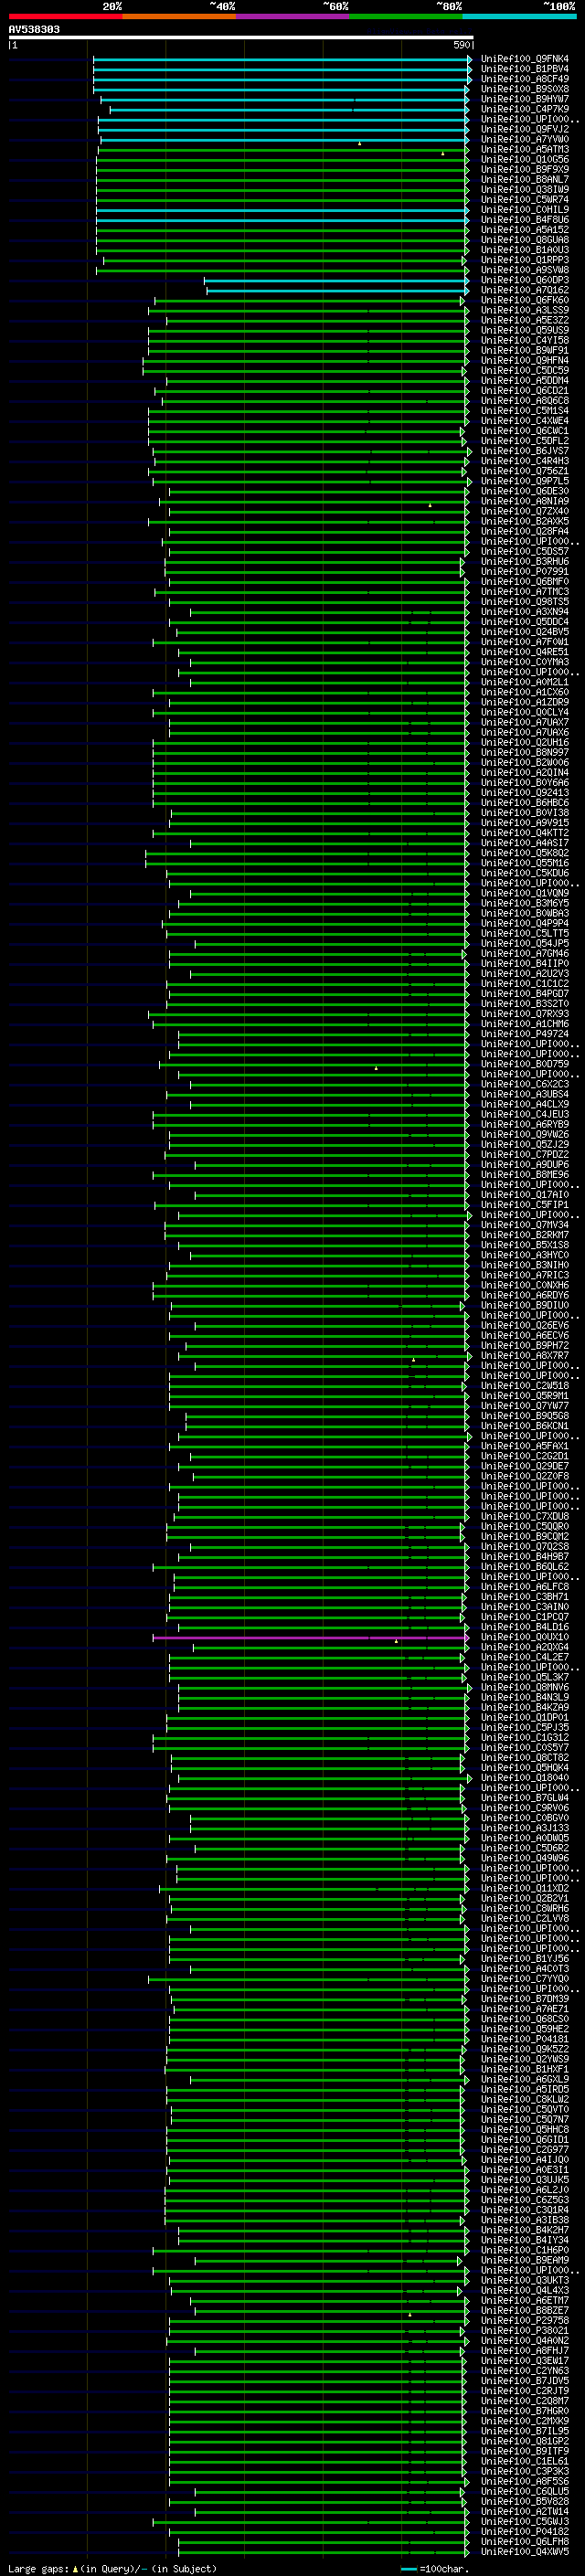This screenshot has width=585, height=2576.
Task: Select the UniRef100_Q3EW17 entry
Action: (x=525, y=2360)
